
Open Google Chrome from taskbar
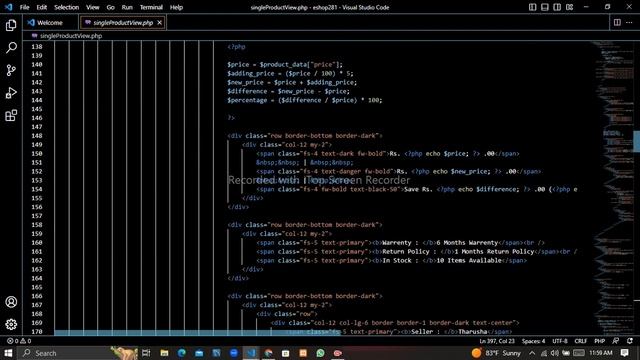click(x=269, y=353)
